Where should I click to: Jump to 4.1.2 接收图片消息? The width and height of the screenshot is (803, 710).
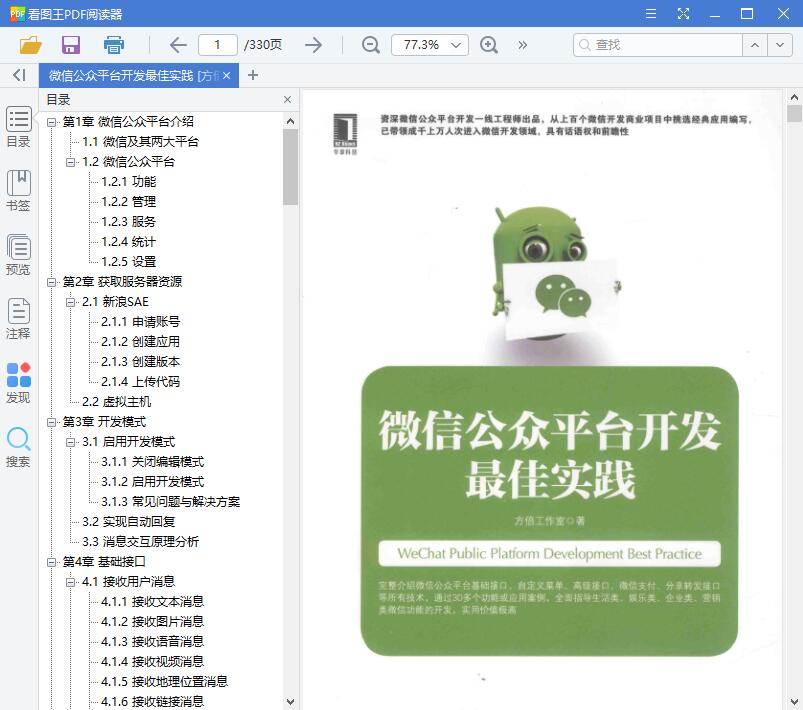pyautogui.click(x=153, y=621)
